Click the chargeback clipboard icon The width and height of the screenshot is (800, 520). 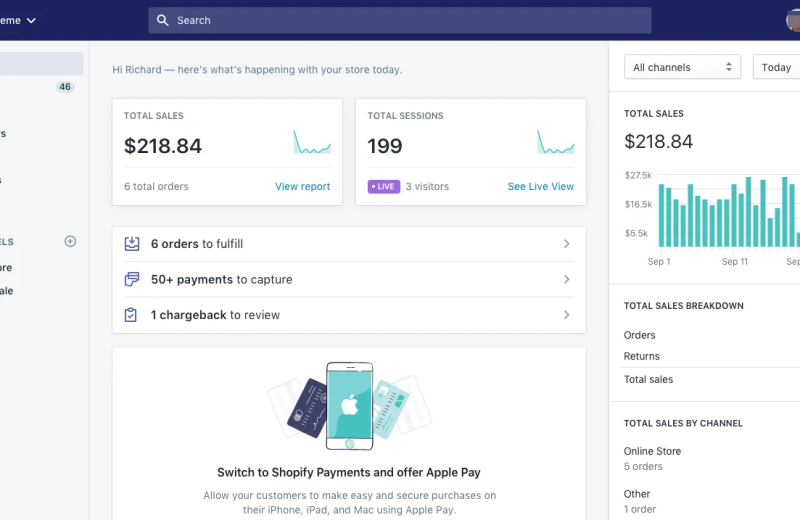point(131,315)
